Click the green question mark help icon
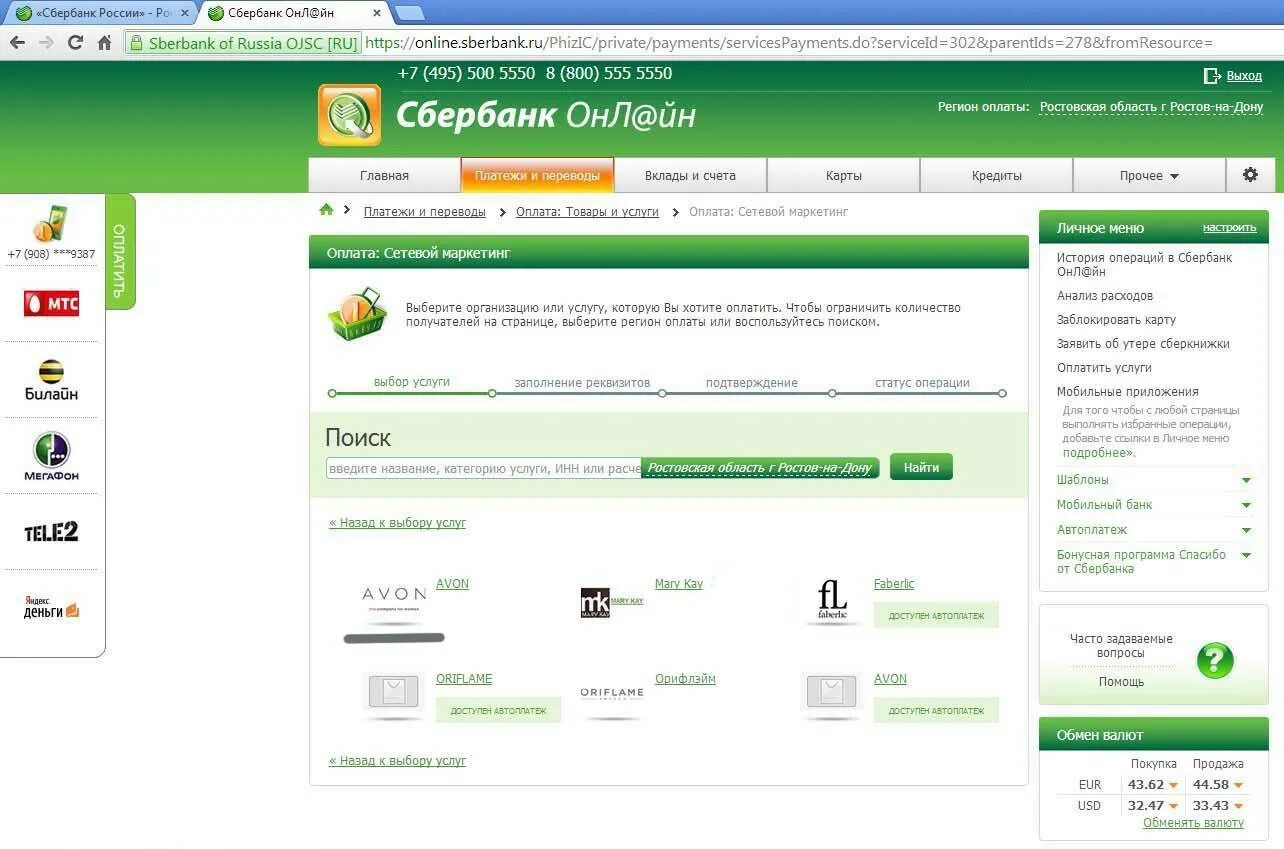This screenshot has width=1284, height=849. point(1215,660)
